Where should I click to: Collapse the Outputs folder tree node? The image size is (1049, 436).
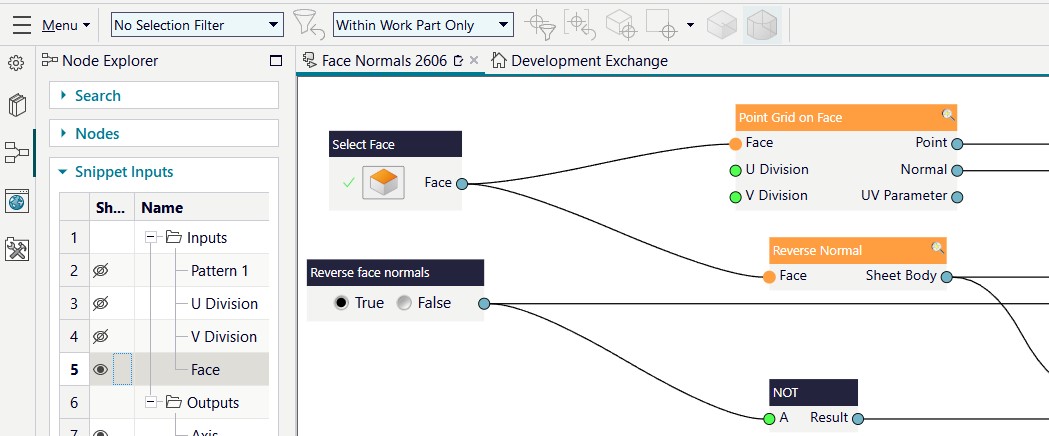click(151, 403)
